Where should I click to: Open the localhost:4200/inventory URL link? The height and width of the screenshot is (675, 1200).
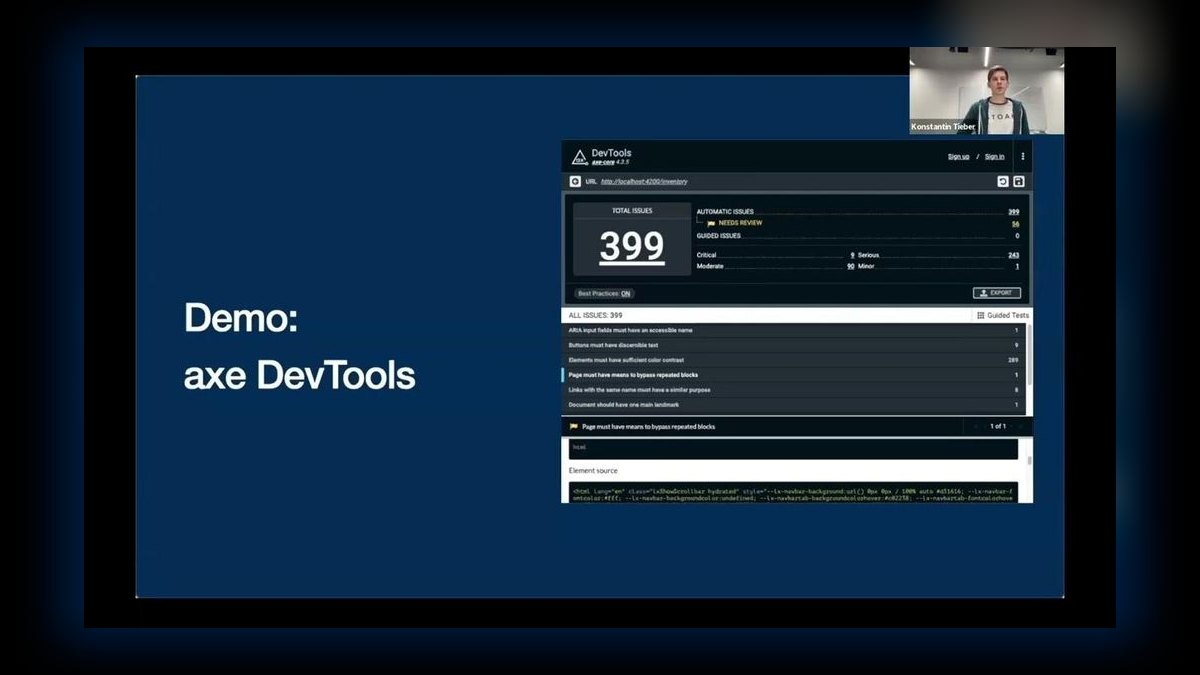(644, 182)
